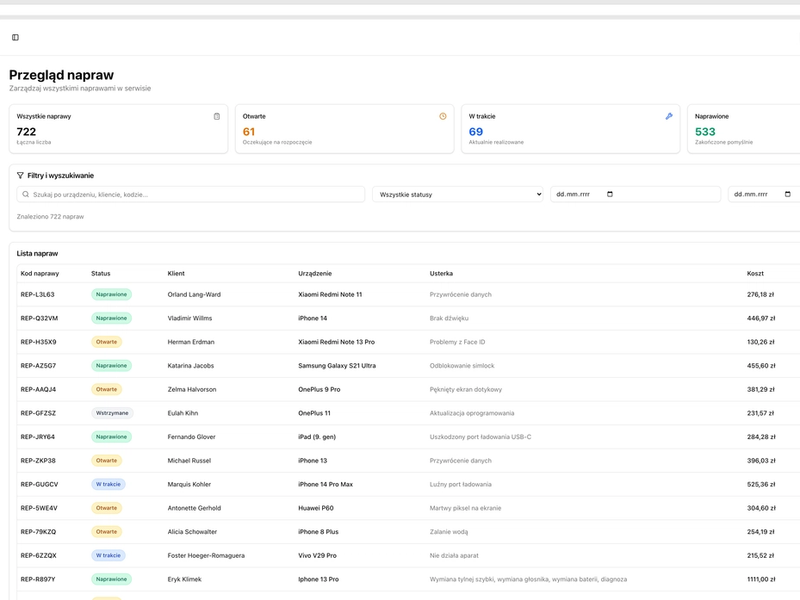Click client name Katarina Jacobs
800x600 pixels.
tap(191, 366)
